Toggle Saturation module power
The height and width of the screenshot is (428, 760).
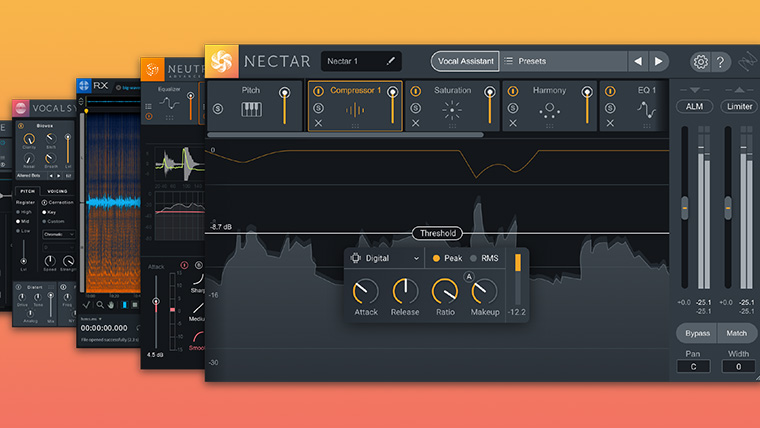coord(415,91)
